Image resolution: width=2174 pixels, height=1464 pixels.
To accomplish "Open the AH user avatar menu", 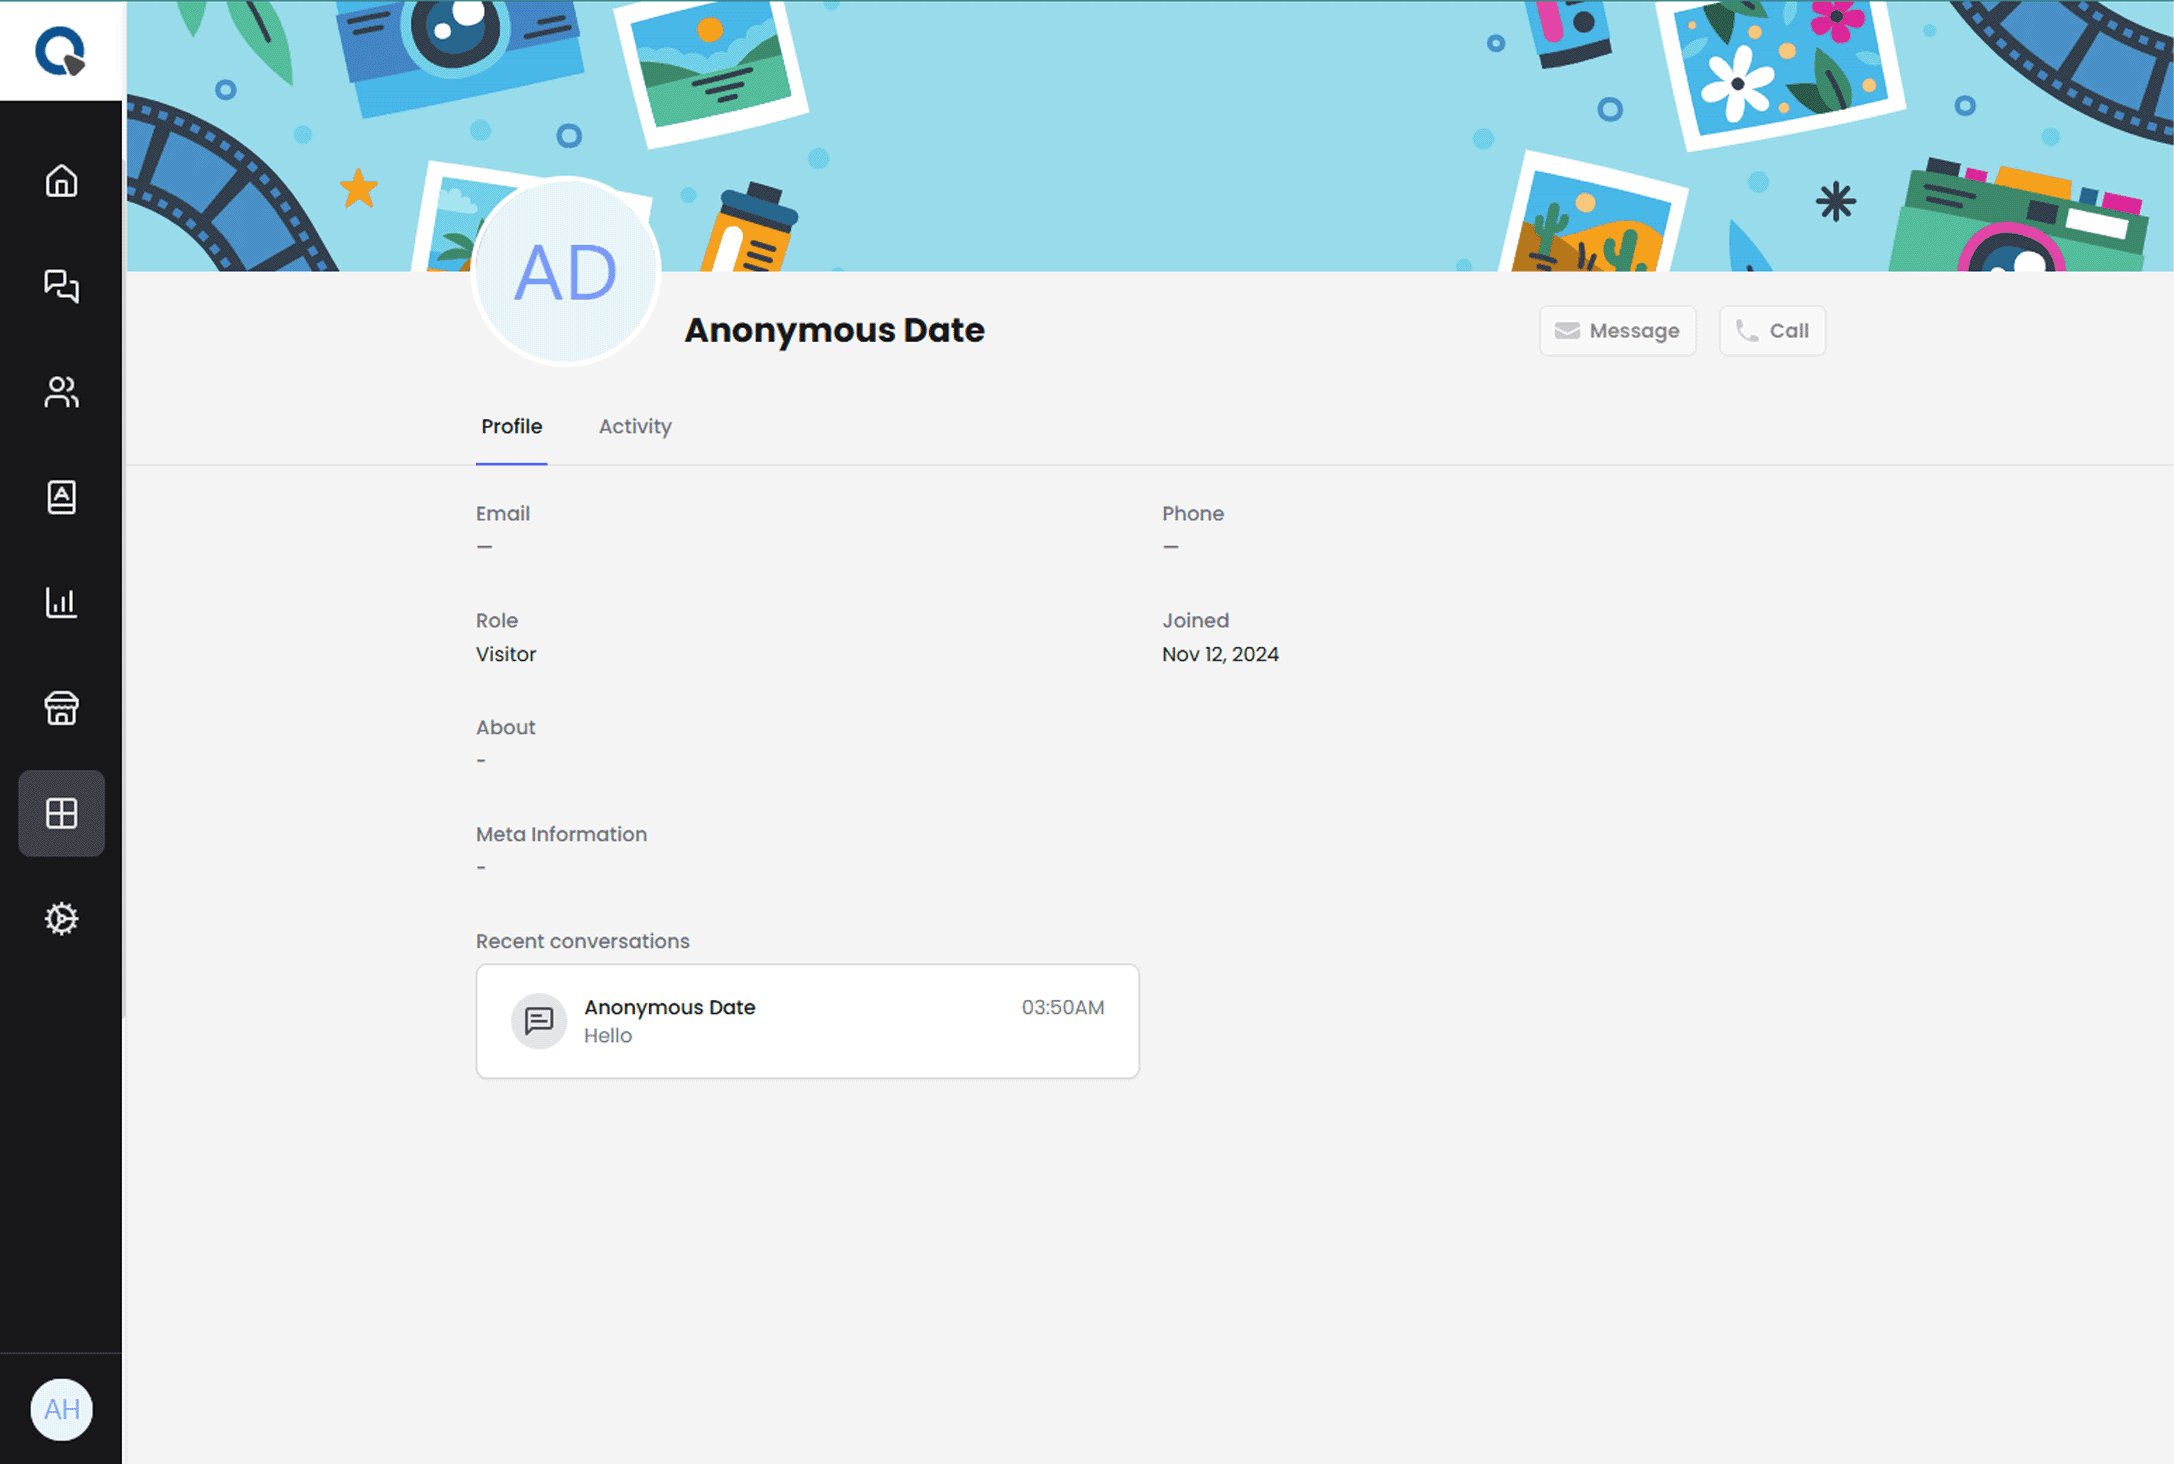I will pos(61,1409).
